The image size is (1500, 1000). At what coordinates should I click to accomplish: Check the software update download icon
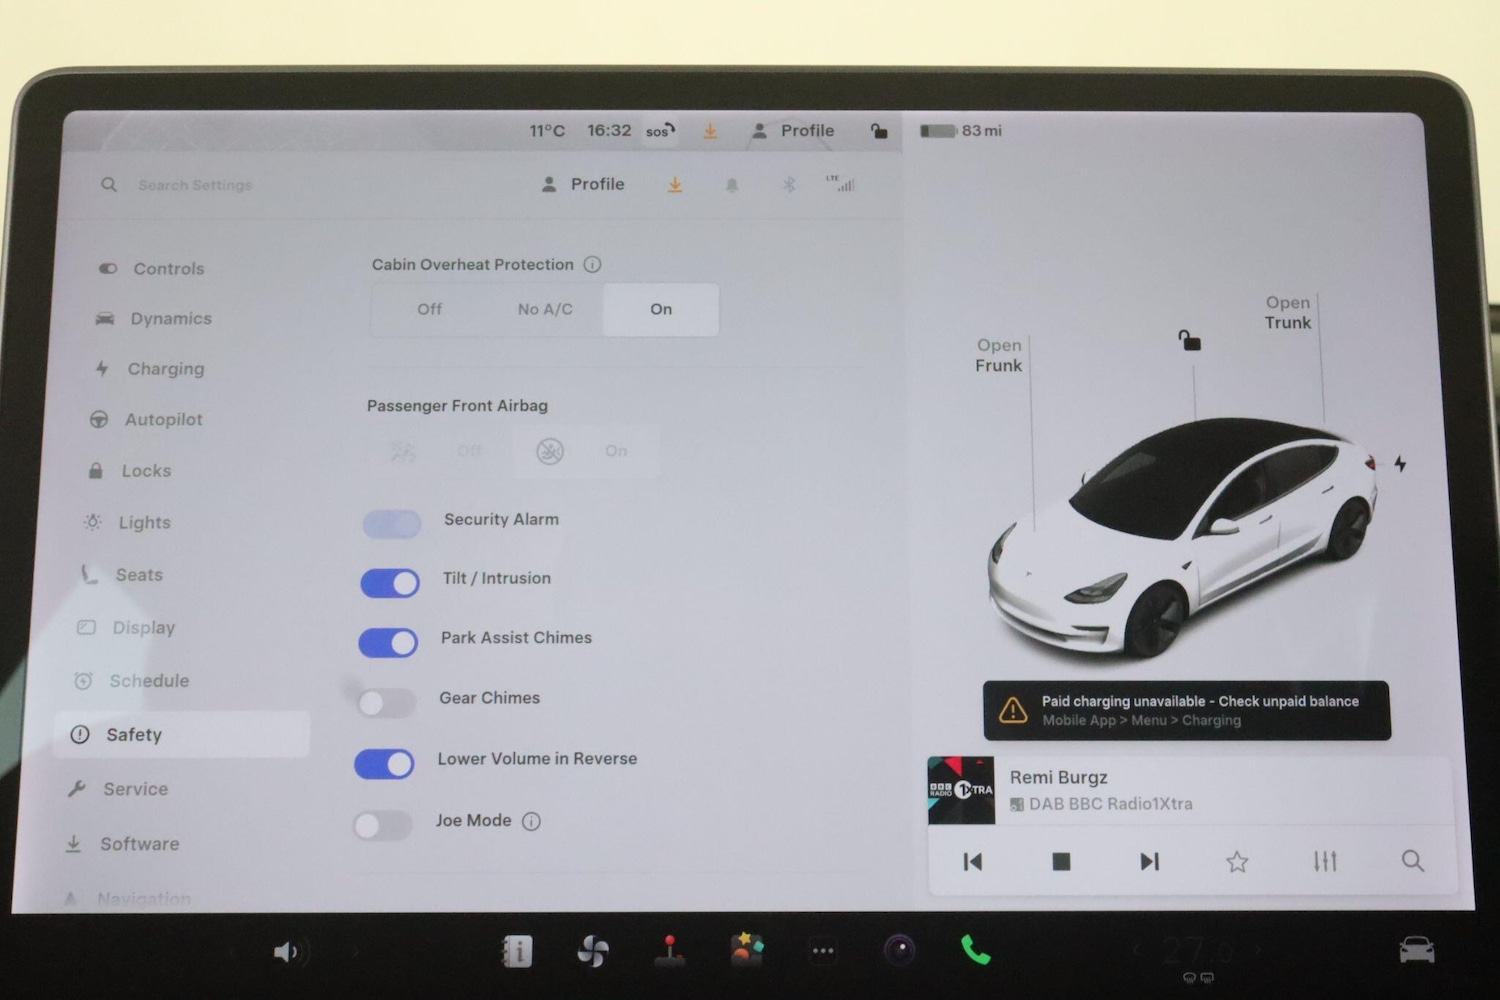click(675, 184)
